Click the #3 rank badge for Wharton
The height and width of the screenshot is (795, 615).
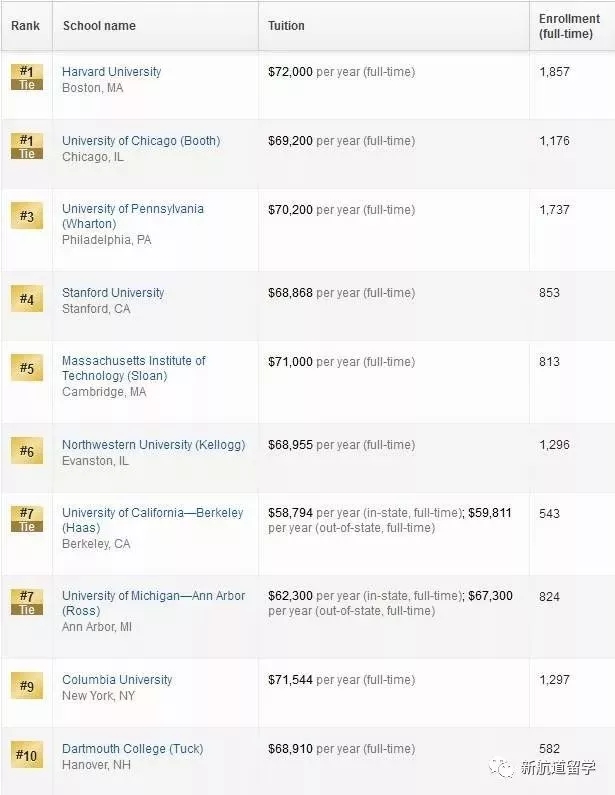27,216
